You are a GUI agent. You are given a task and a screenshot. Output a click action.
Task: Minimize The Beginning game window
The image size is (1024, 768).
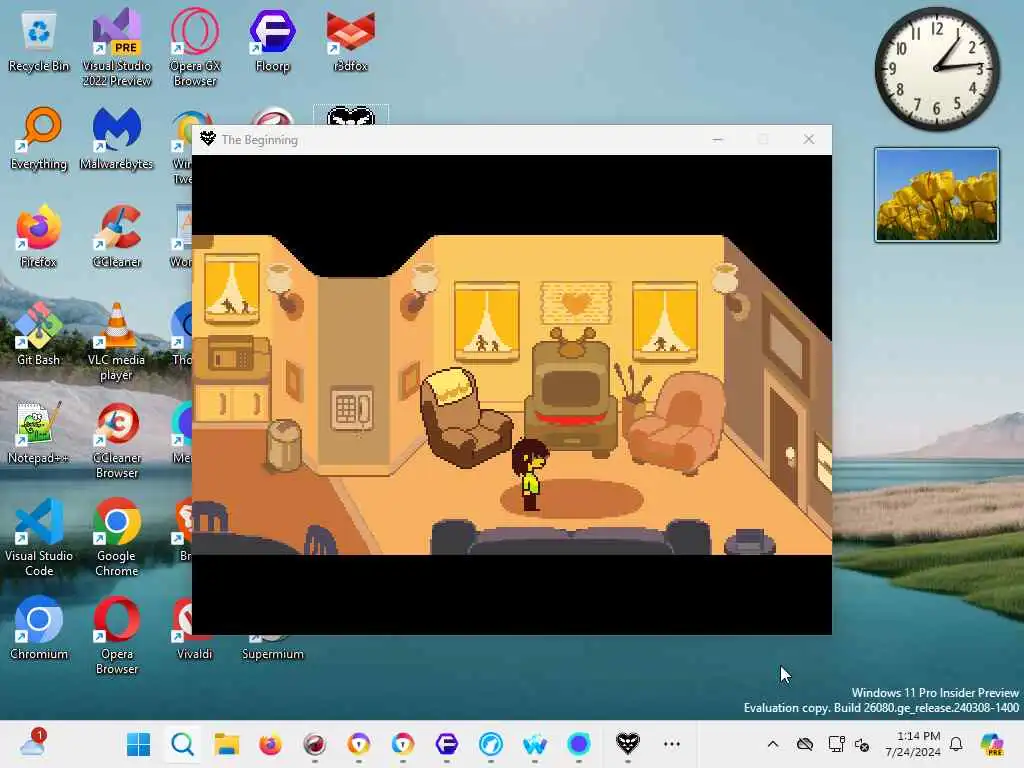tap(718, 139)
